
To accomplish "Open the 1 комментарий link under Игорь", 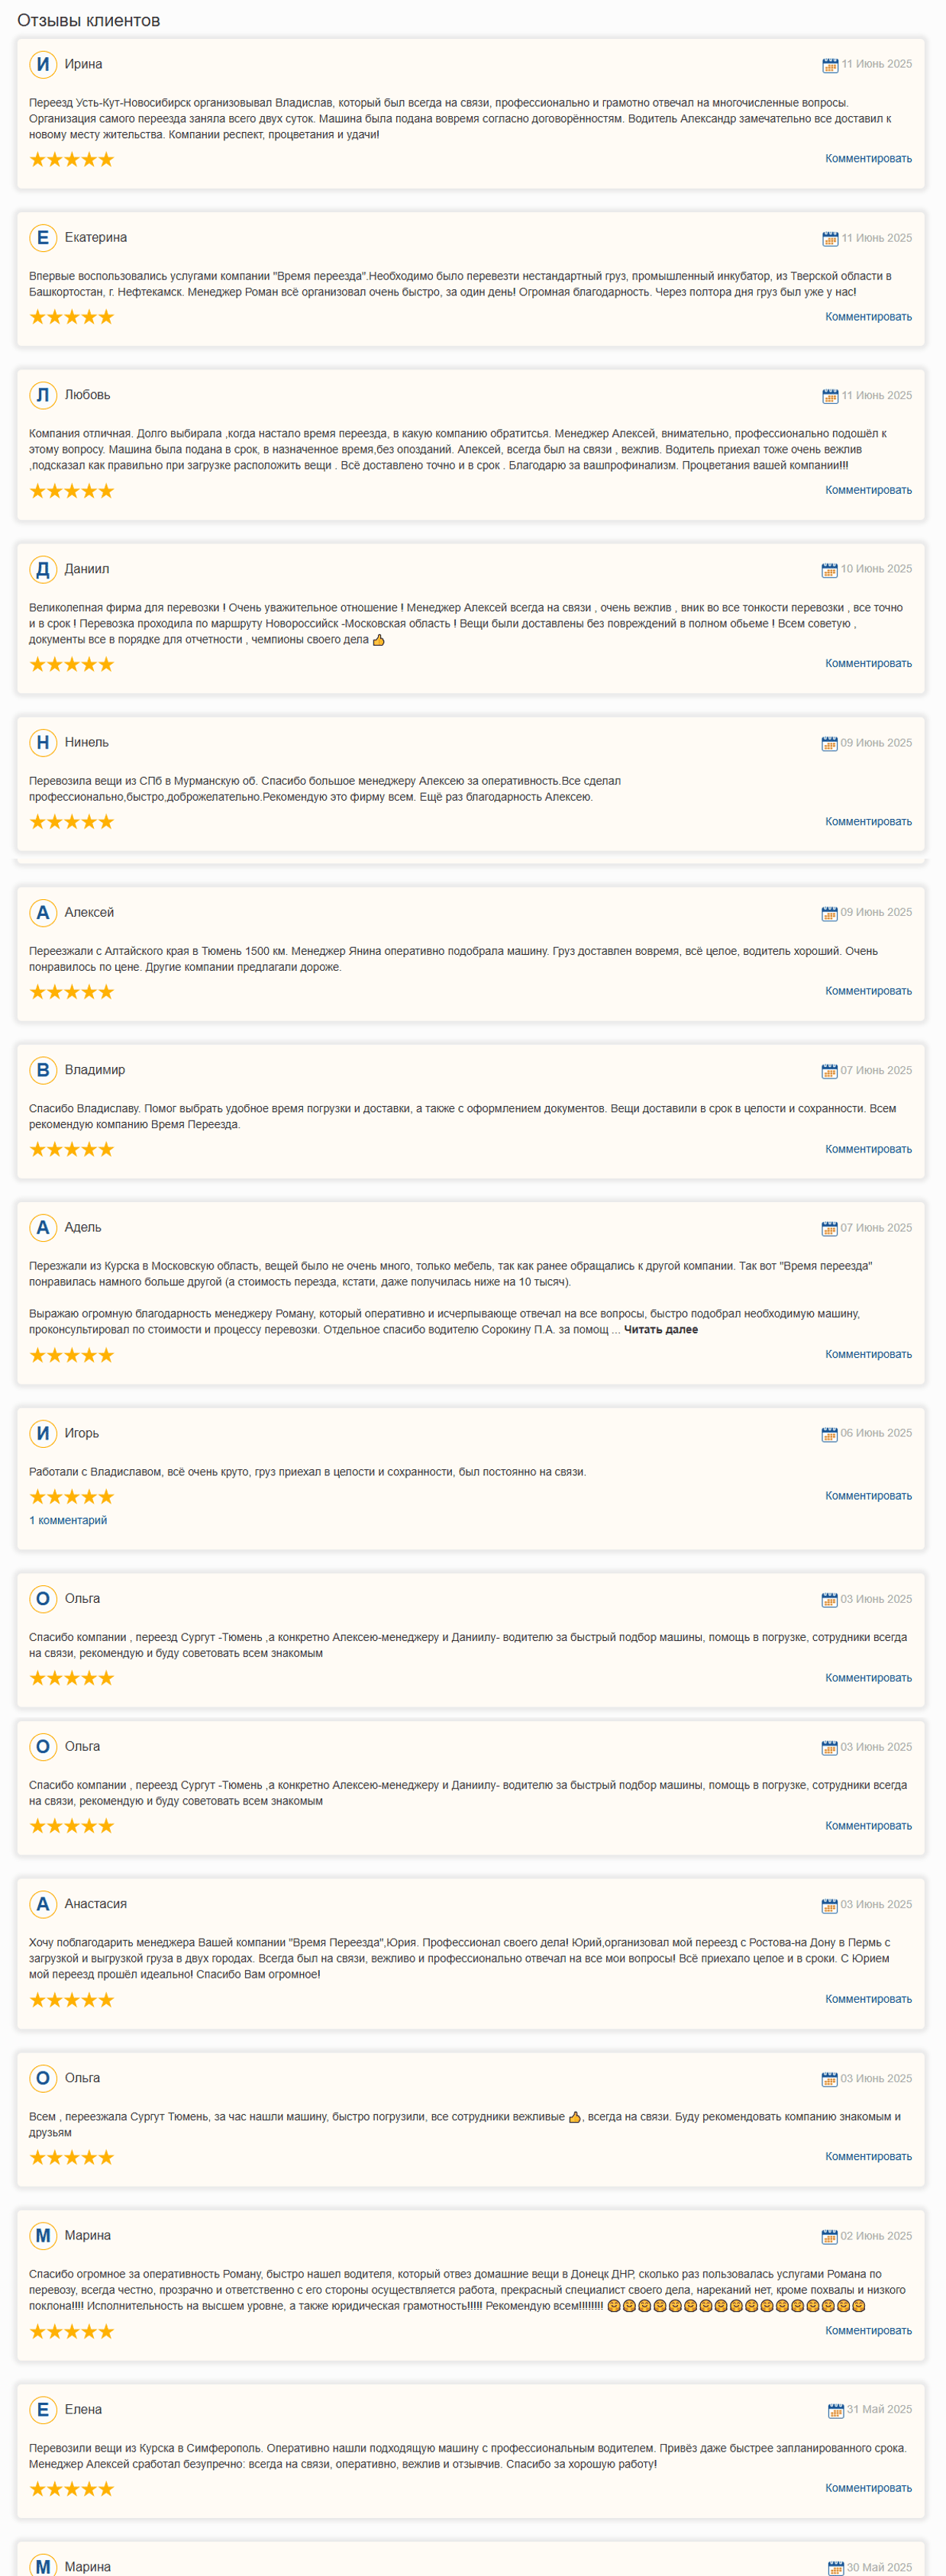I will tap(68, 1521).
